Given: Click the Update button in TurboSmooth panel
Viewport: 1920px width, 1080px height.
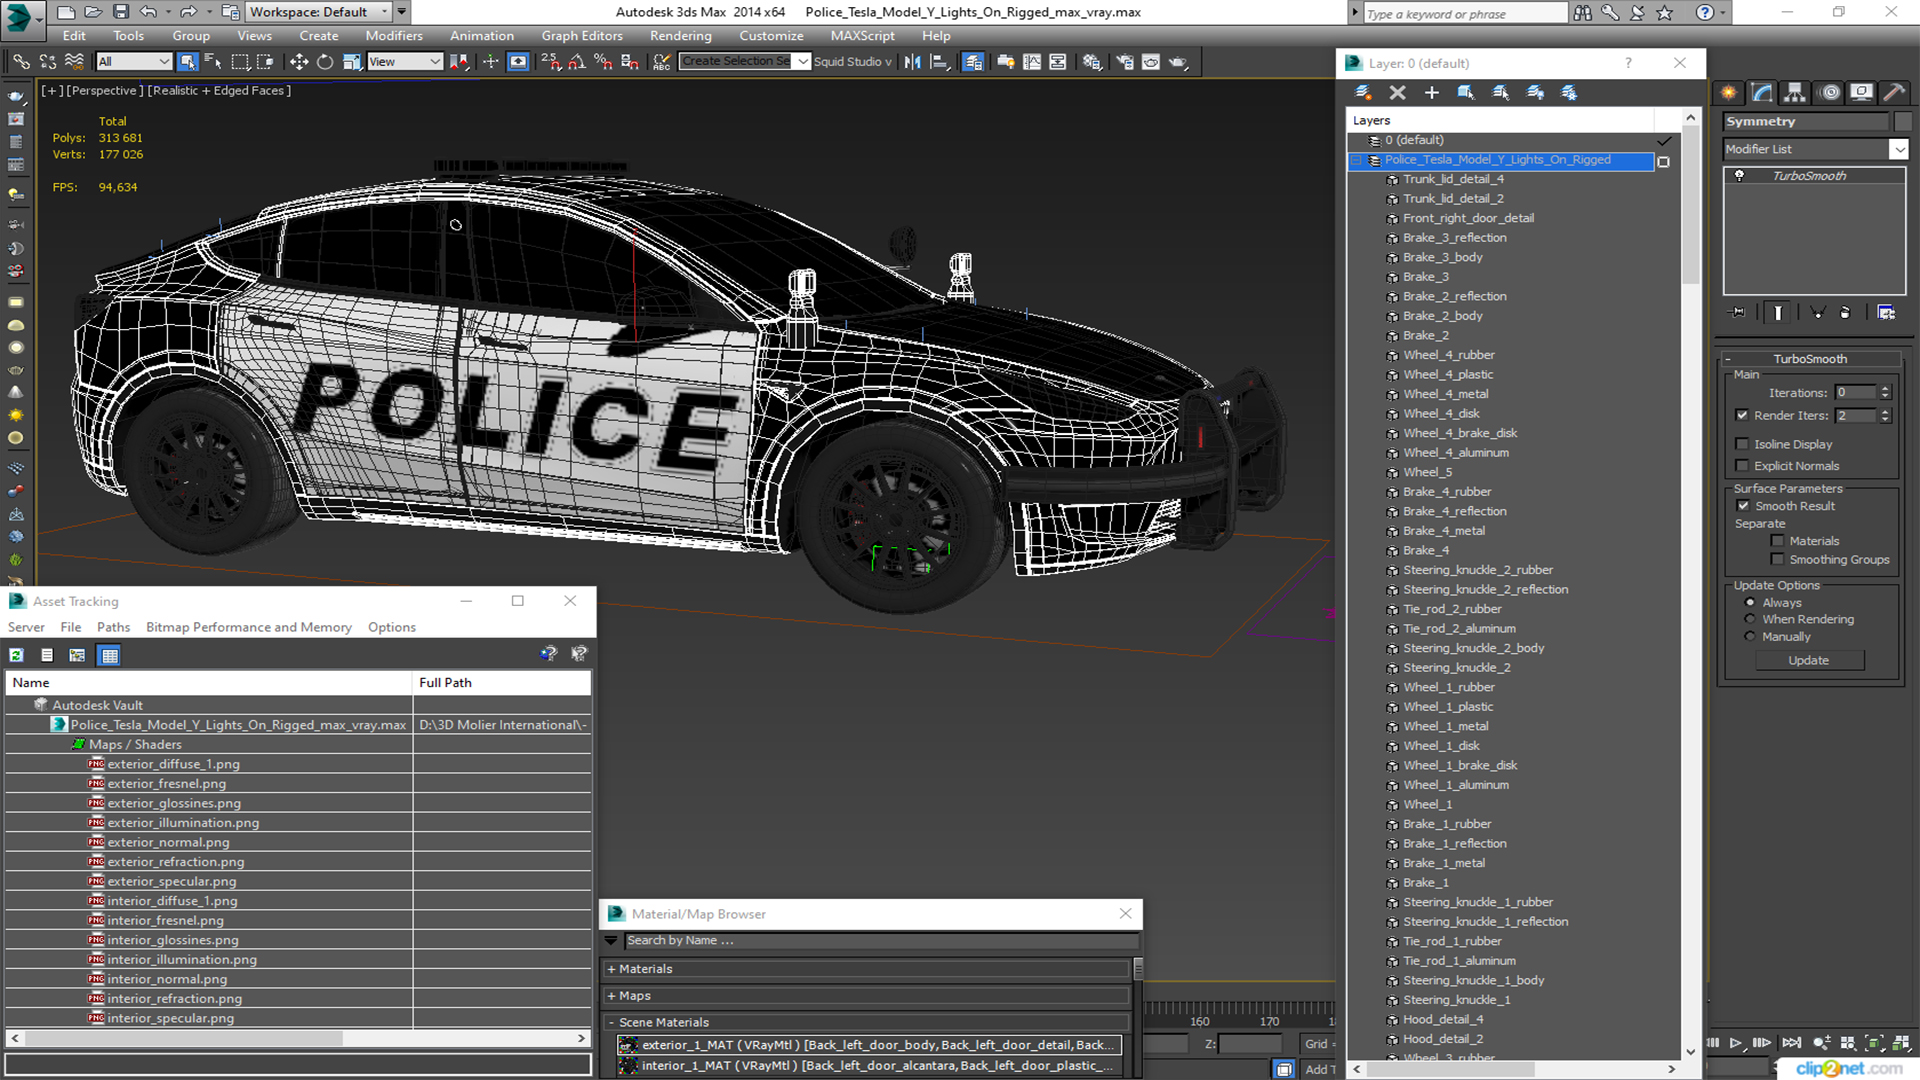Looking at the screenshot, I should [x=1809, y=659].
